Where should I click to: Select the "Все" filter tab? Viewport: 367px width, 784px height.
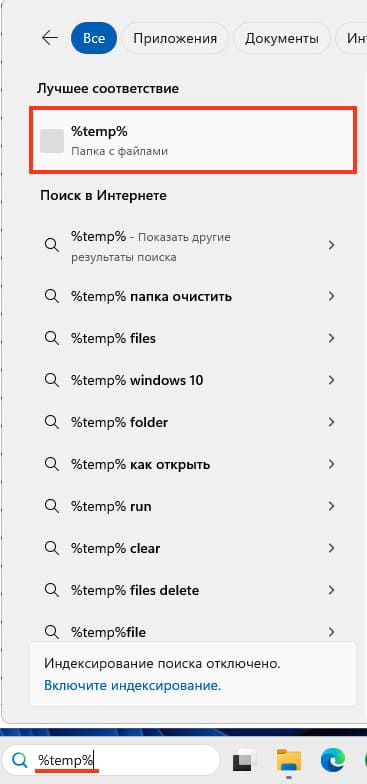[94, 38]
